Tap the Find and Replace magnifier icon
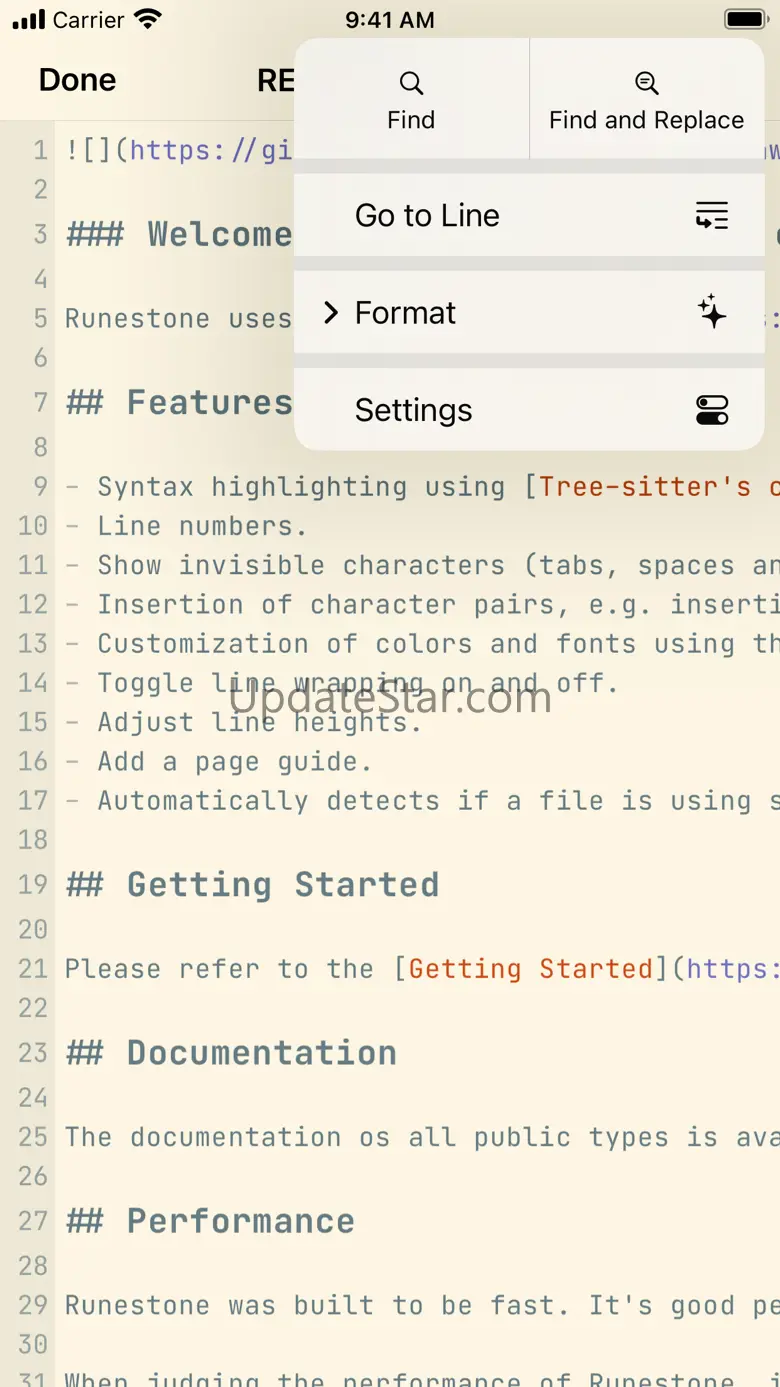Viewport: 780px width, 1387px height. click(x=647, y=83)
